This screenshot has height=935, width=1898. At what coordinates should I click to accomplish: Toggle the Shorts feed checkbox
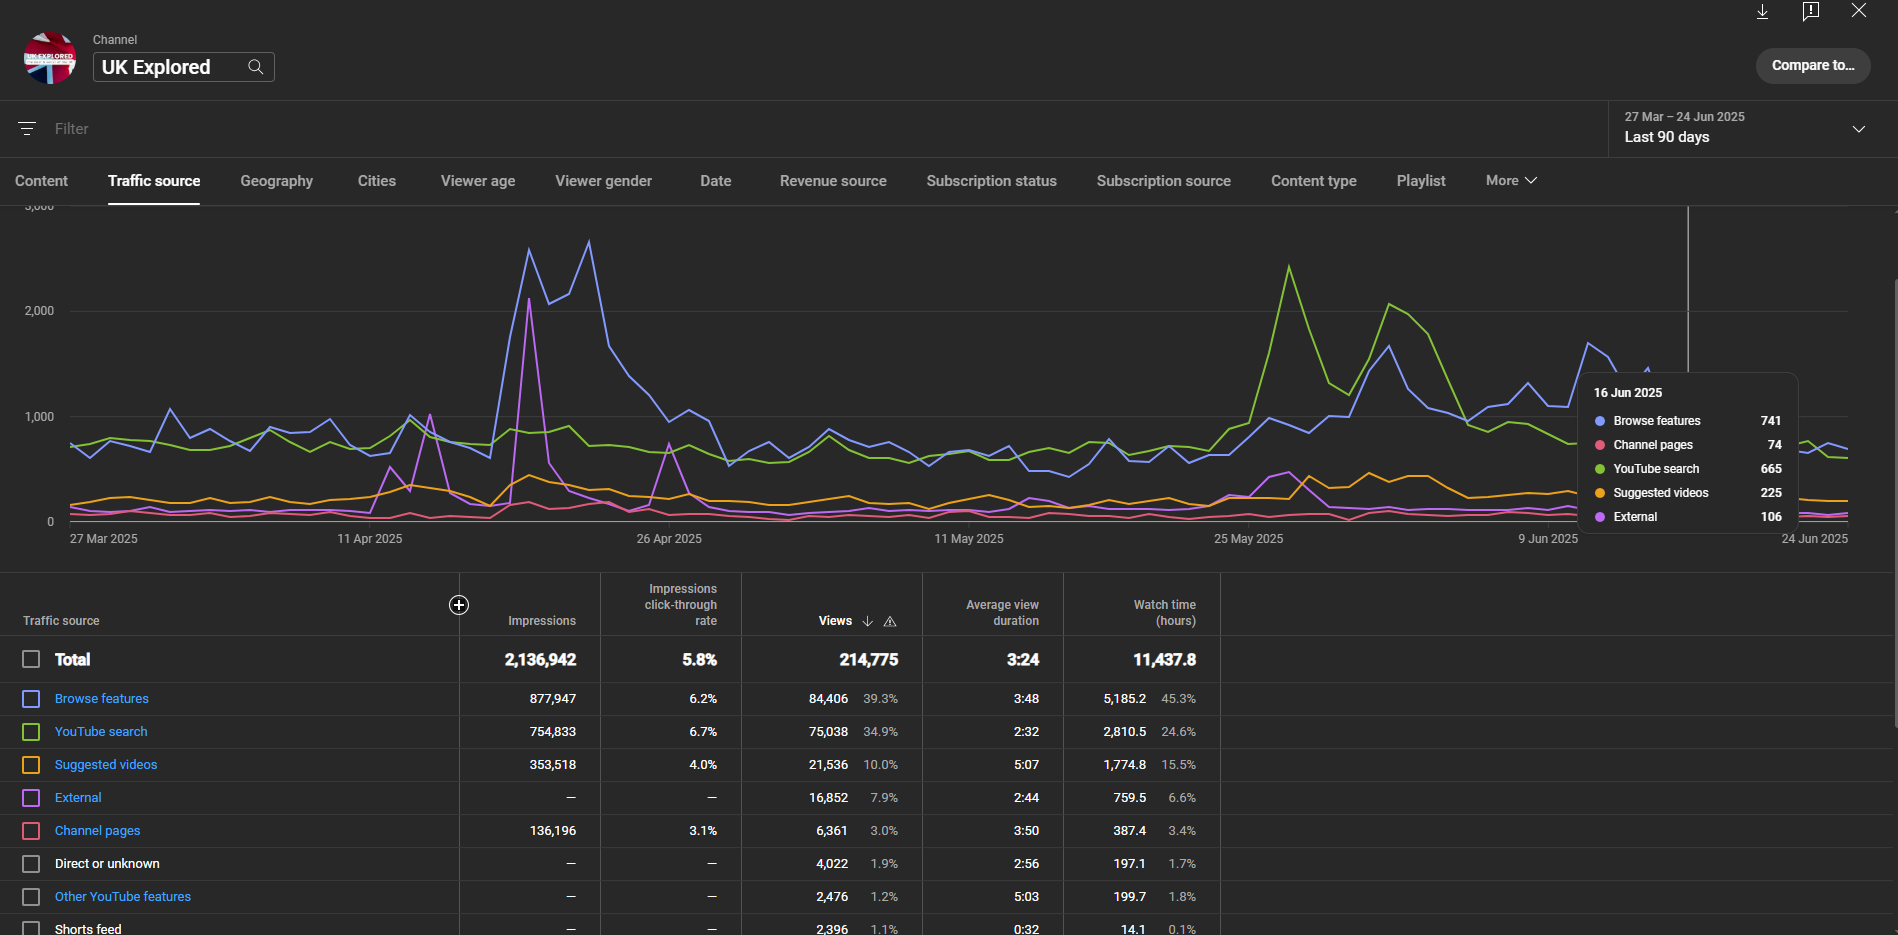click(x=31, y=928)
